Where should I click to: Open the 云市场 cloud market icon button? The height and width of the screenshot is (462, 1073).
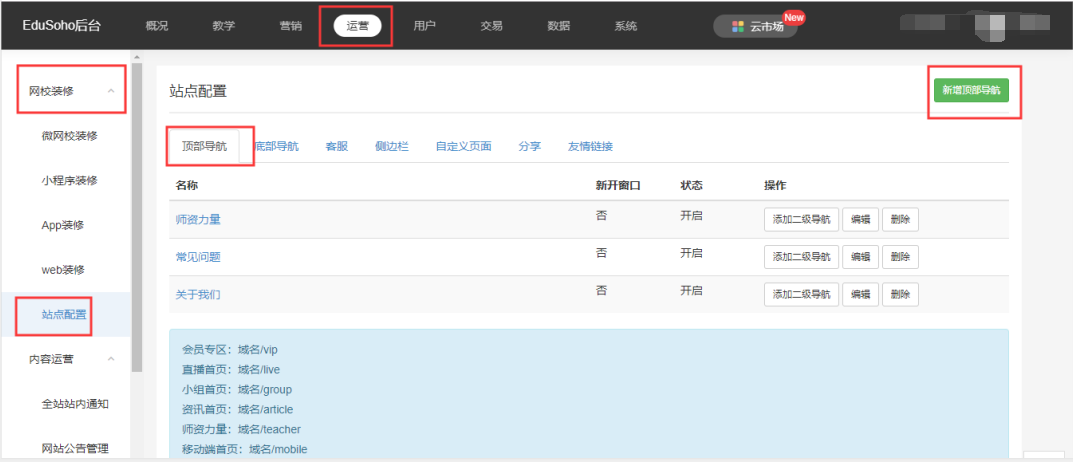[755, 27]
